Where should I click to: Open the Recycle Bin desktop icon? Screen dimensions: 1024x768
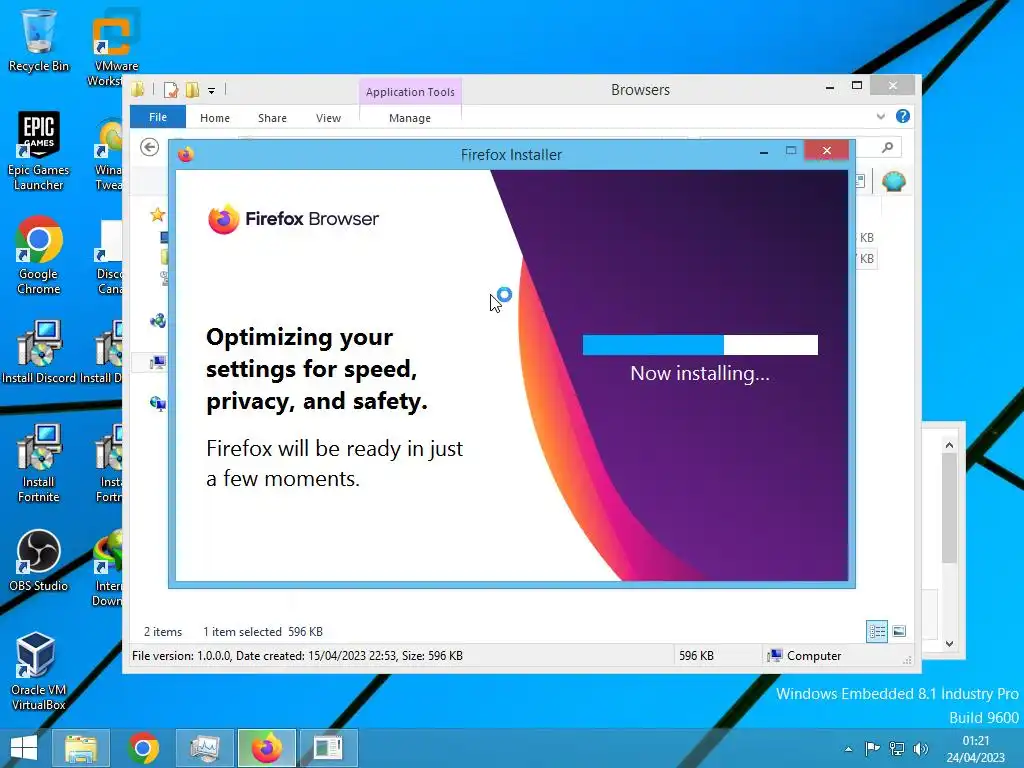39,39
